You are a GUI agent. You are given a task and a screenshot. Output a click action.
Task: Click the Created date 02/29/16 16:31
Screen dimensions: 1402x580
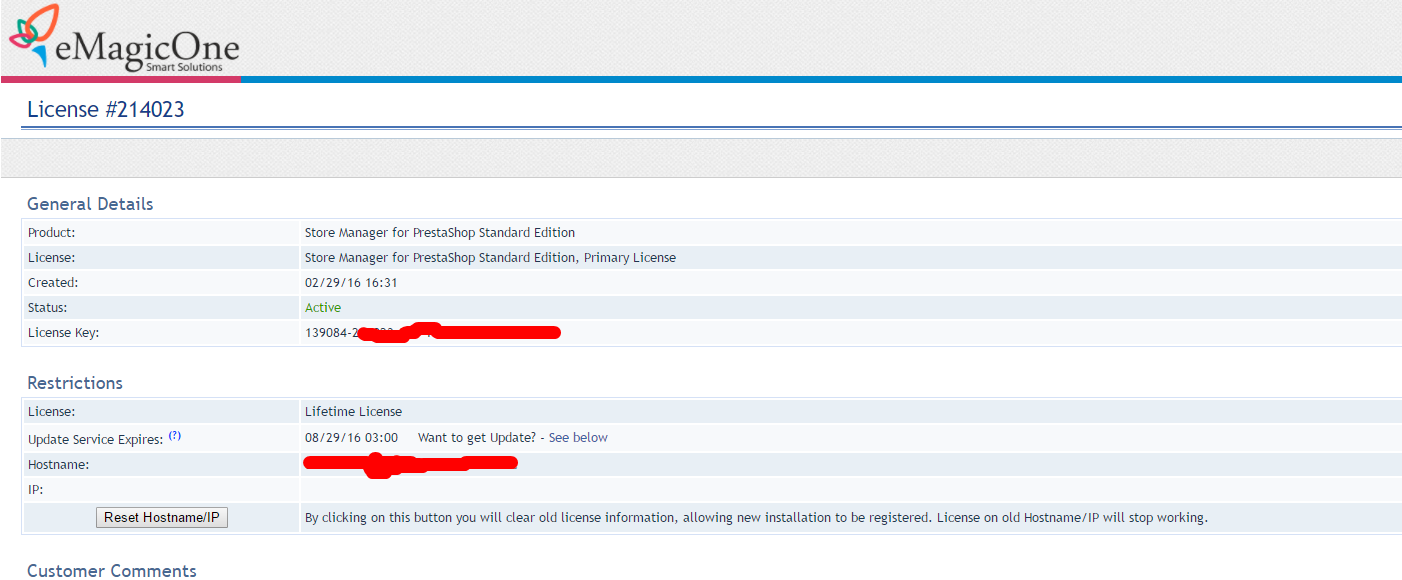click(x=351, y=283)
